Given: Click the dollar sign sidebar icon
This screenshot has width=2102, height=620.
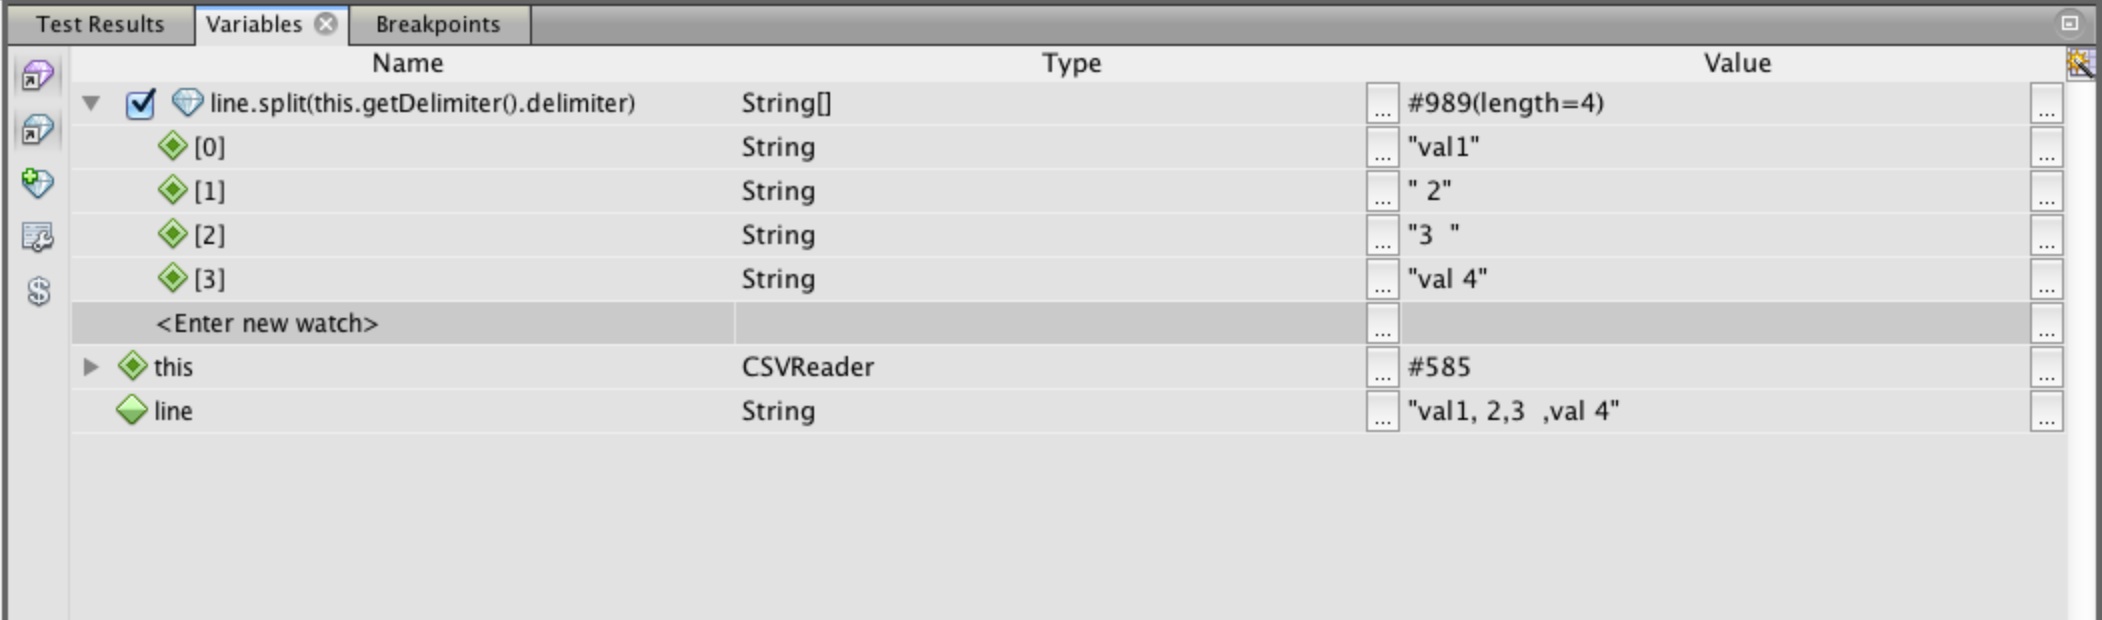Looking at the screenshot, I should (x=38, y=292).
